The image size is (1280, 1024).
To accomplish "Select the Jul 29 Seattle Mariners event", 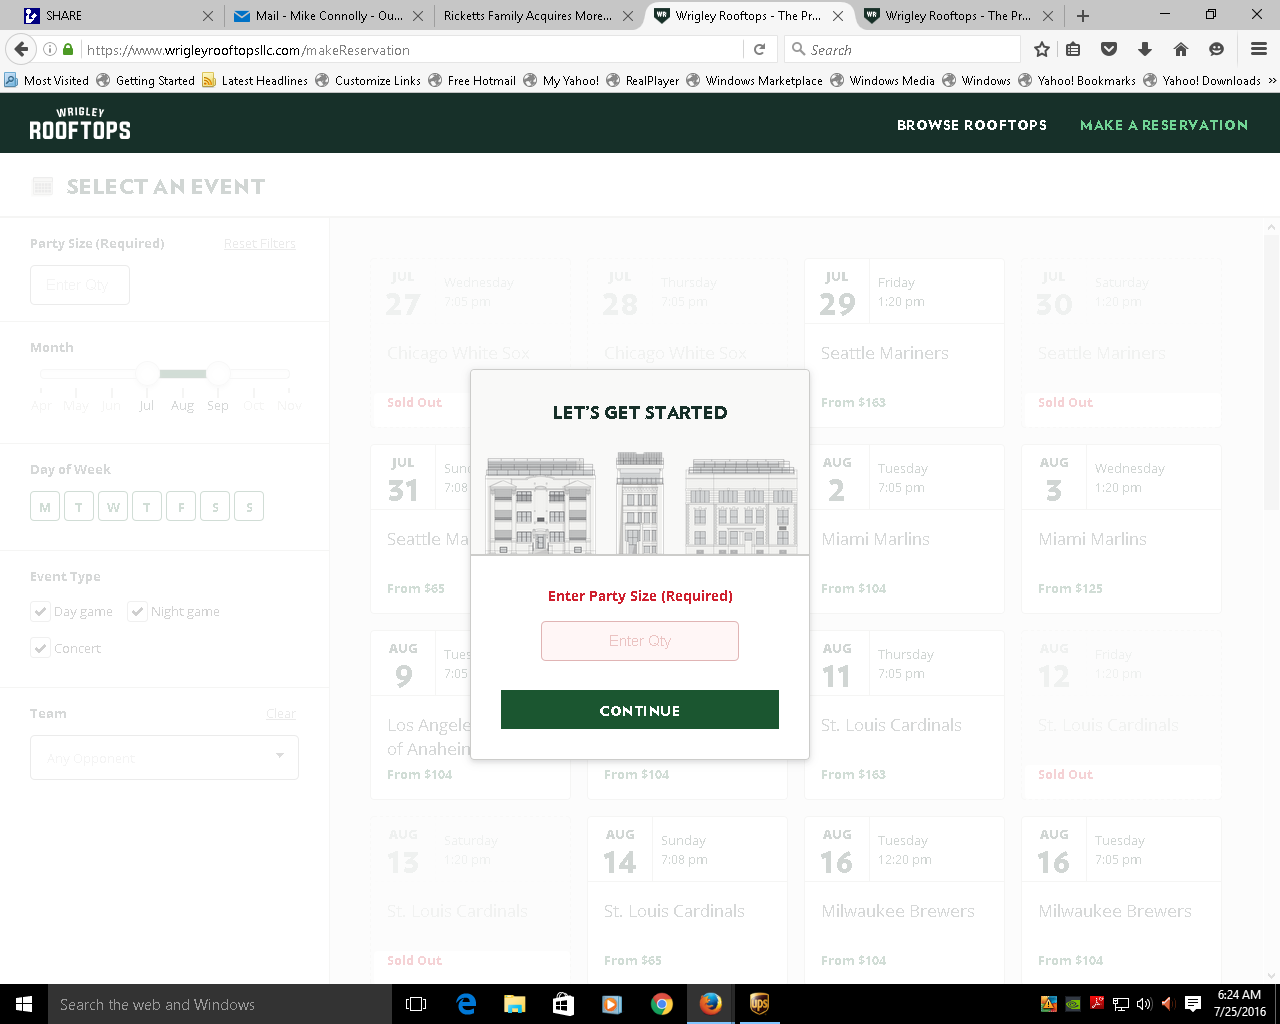I will 904,343.
